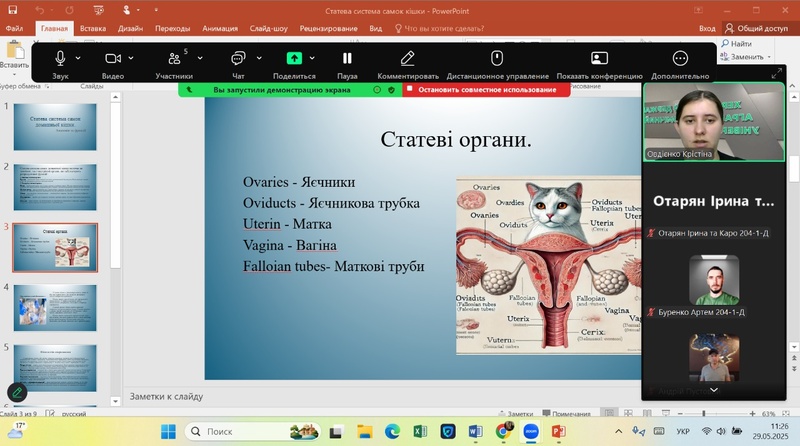800x446 pixels.
Task: Open the Вставка ribbon tab
Action: [93, 29]
